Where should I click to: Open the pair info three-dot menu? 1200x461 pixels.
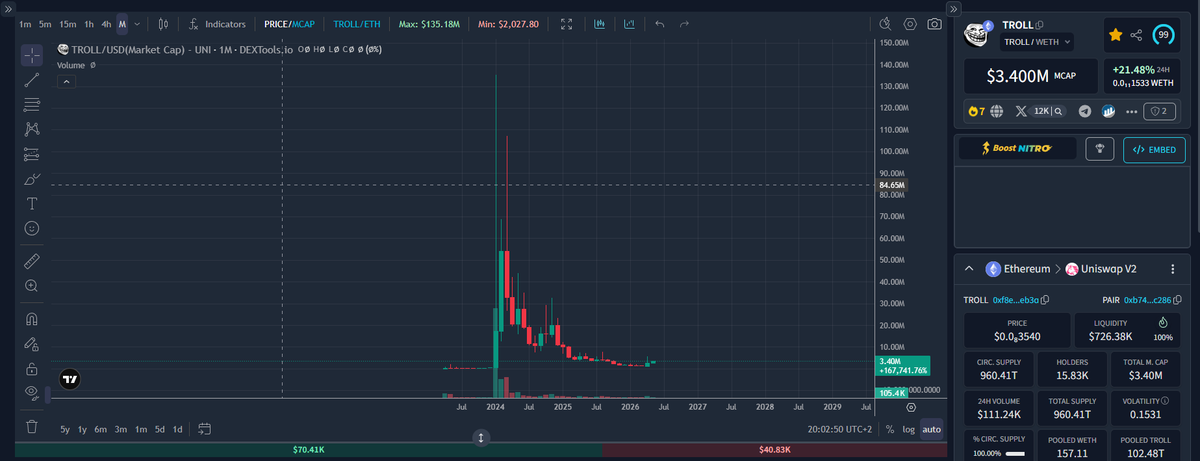pos(1172,269)
